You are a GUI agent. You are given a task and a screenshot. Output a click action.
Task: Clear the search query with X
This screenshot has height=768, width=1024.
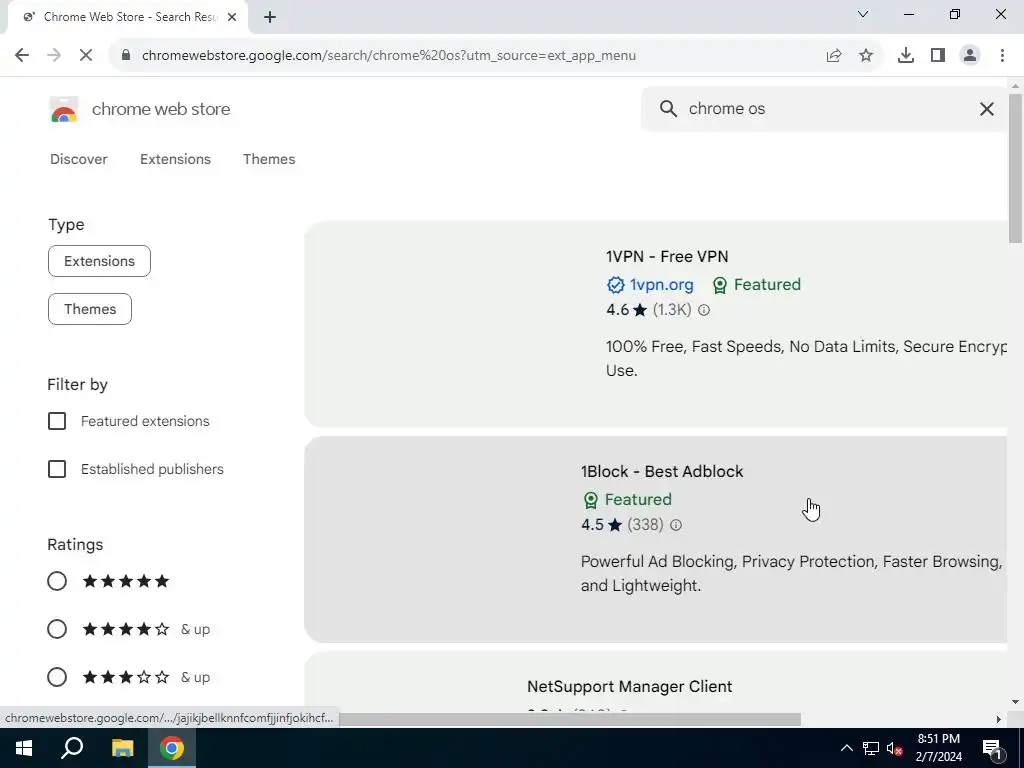pos(987,109)
